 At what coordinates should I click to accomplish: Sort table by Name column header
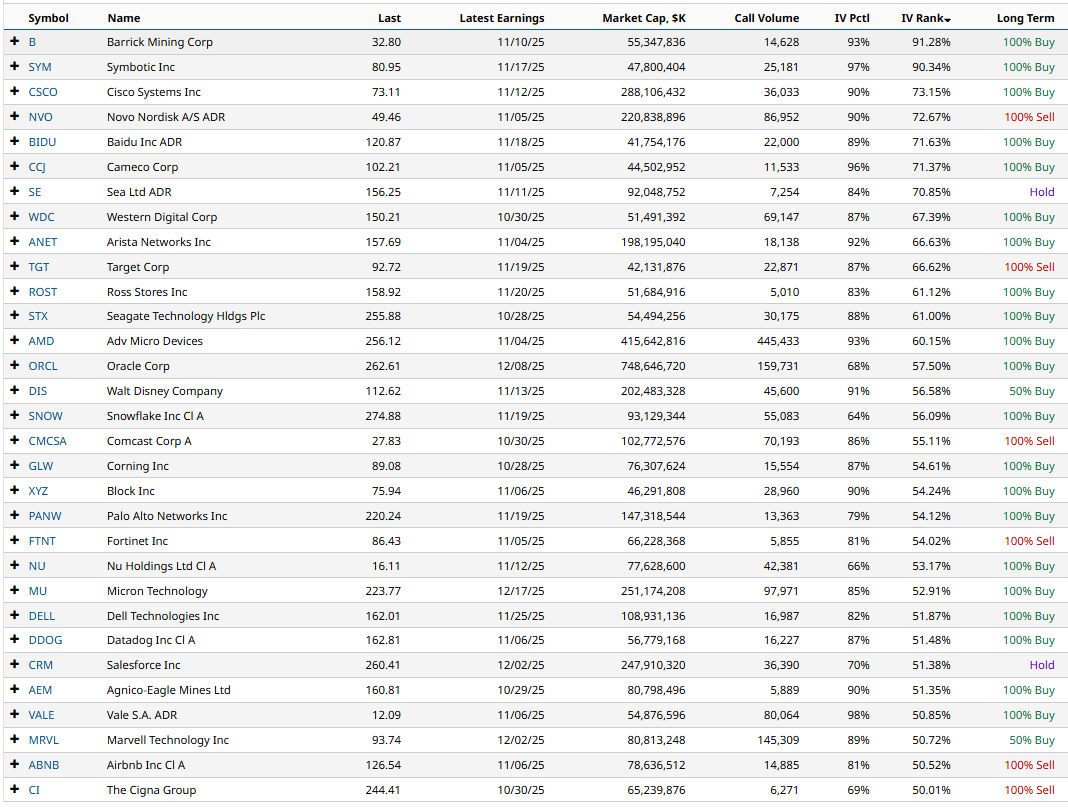coord(123,18)
